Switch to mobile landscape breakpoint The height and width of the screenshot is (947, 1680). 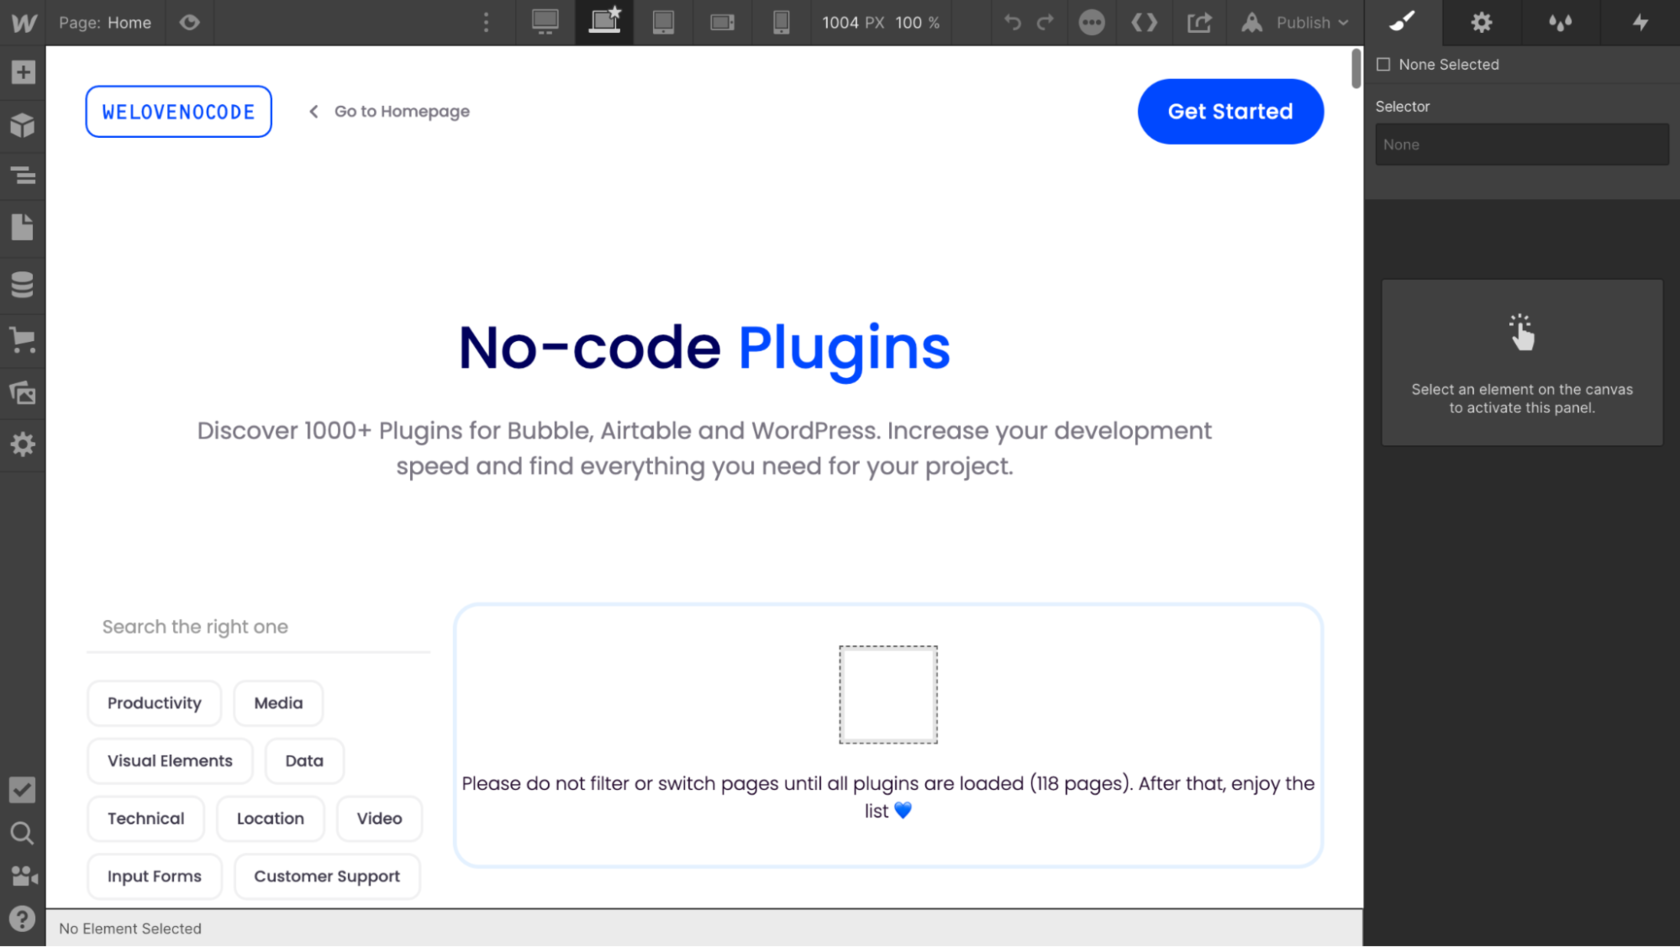(722, 22)
